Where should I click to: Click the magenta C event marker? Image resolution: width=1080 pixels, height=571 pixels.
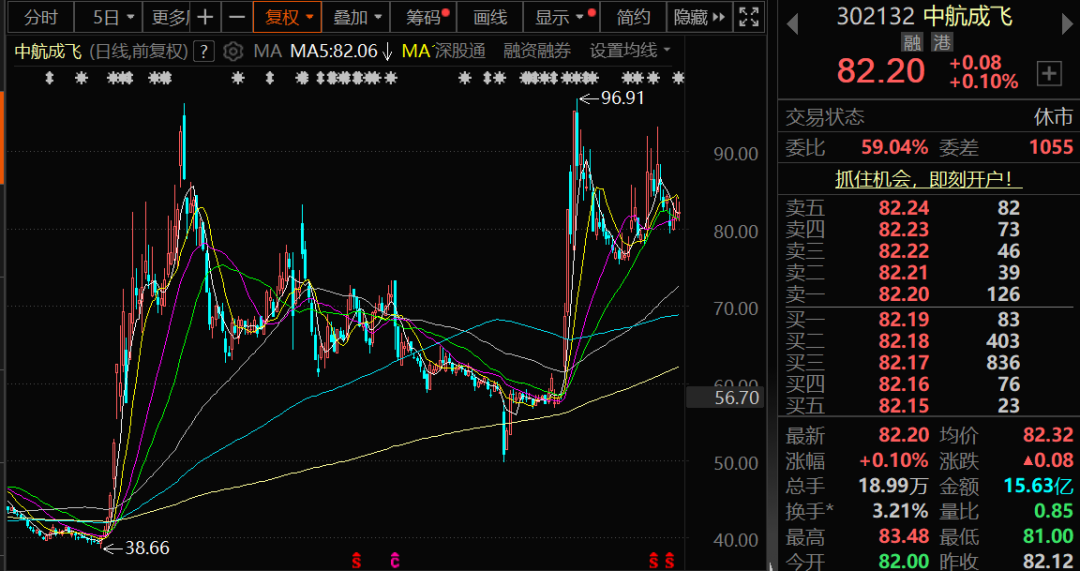(395, 559)
